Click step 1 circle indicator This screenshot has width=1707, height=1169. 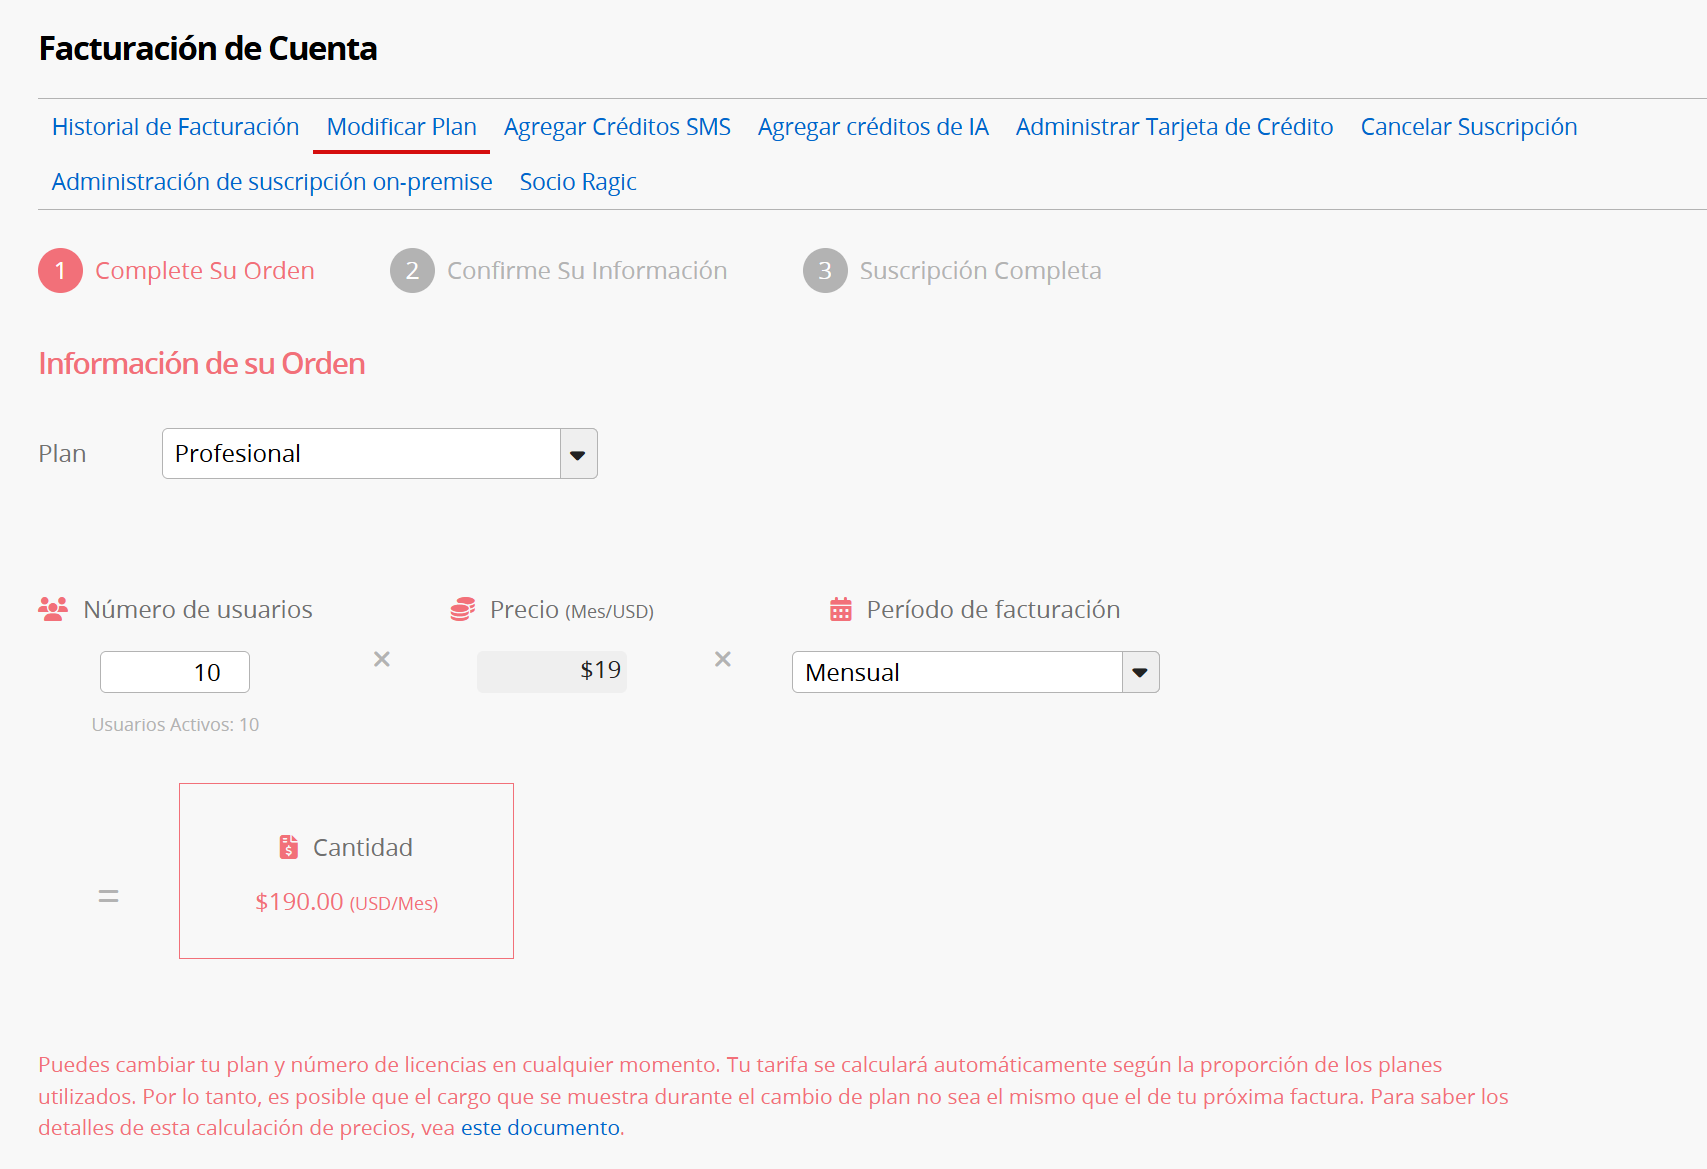60,271
